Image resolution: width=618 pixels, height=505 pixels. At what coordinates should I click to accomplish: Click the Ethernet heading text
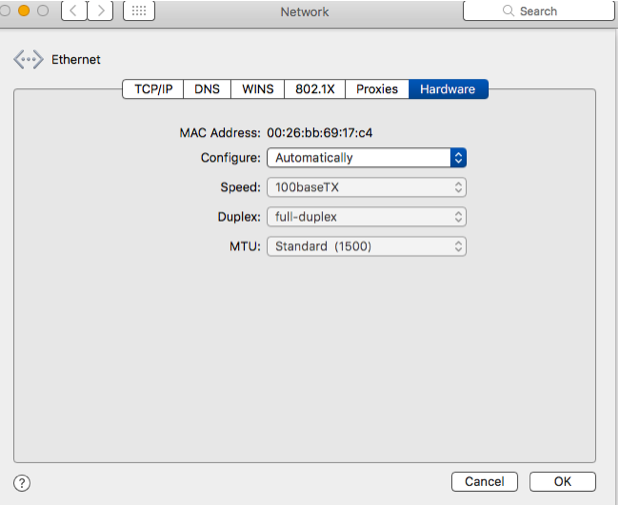[76, 60]
